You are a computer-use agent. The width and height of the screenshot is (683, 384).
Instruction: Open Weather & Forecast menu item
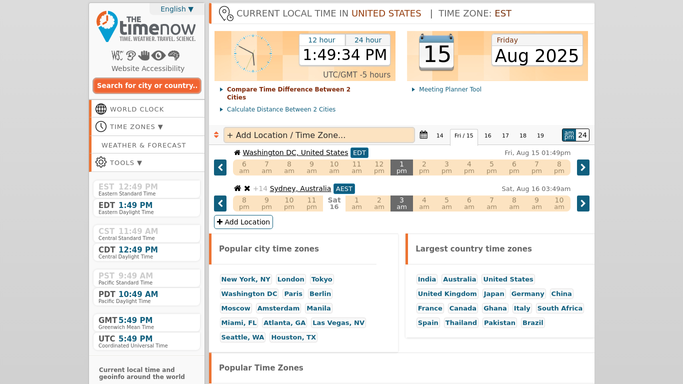click(x=144, y=145)
